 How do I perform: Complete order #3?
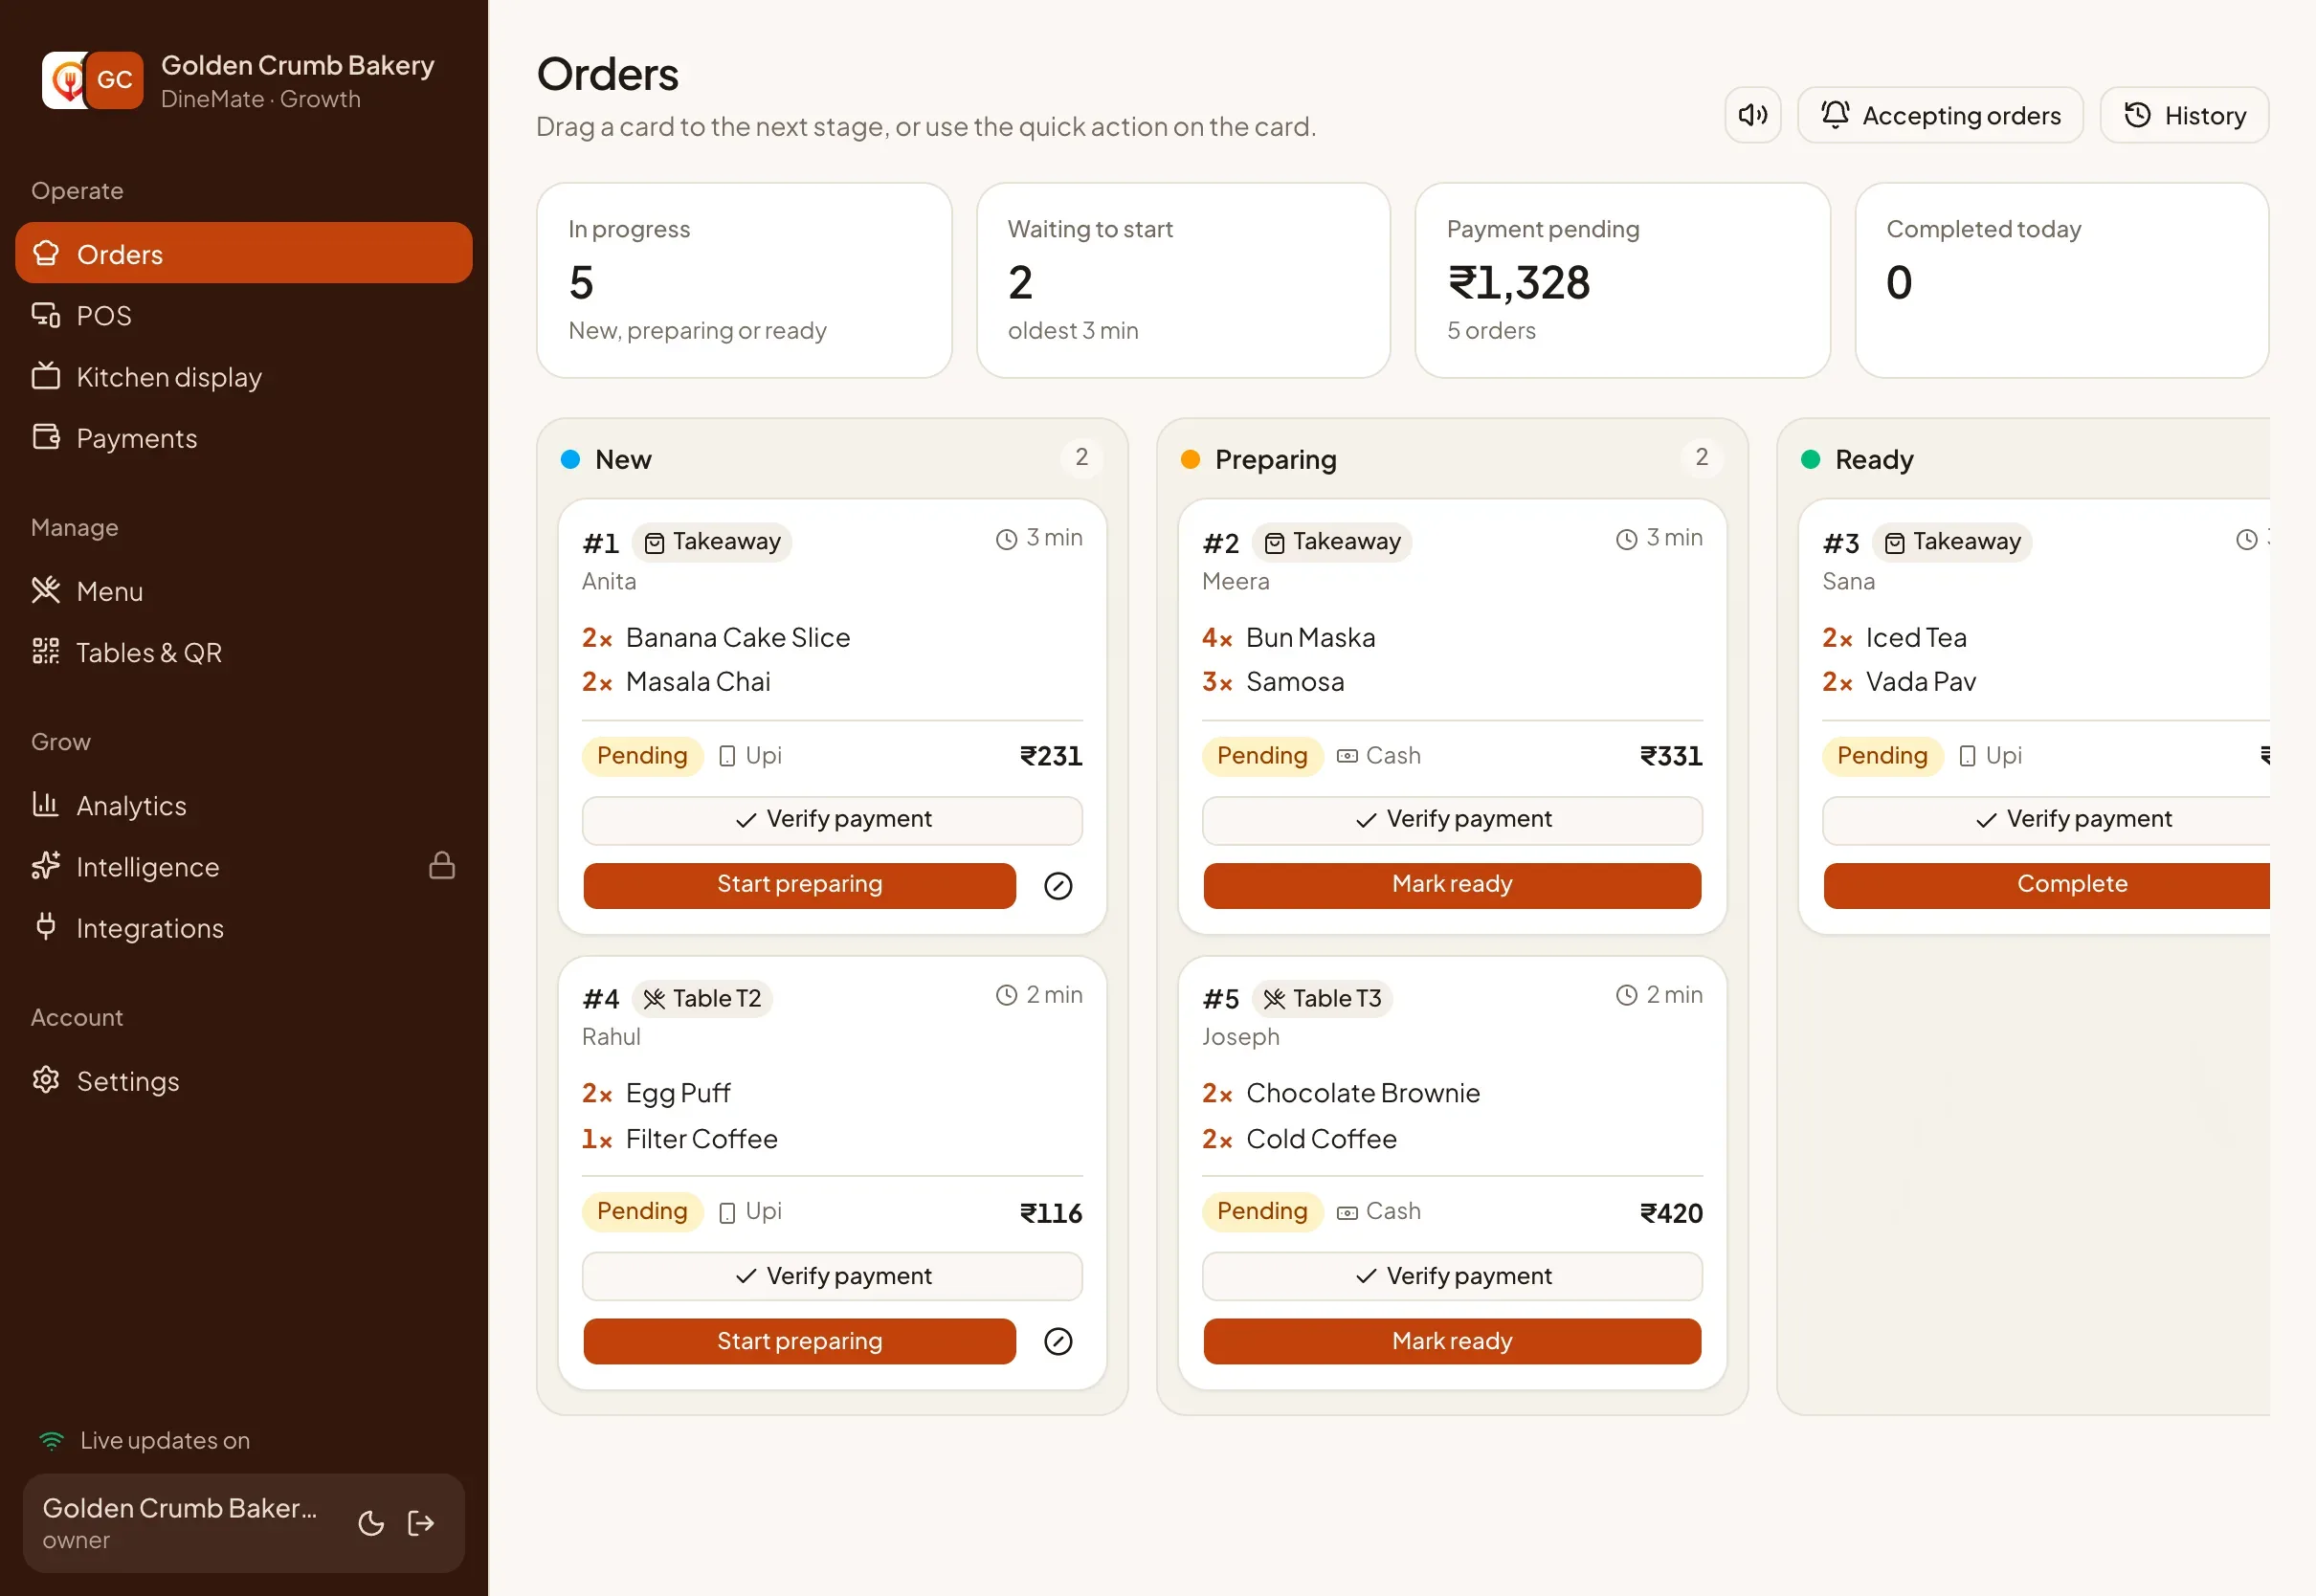coord(2047,886)
